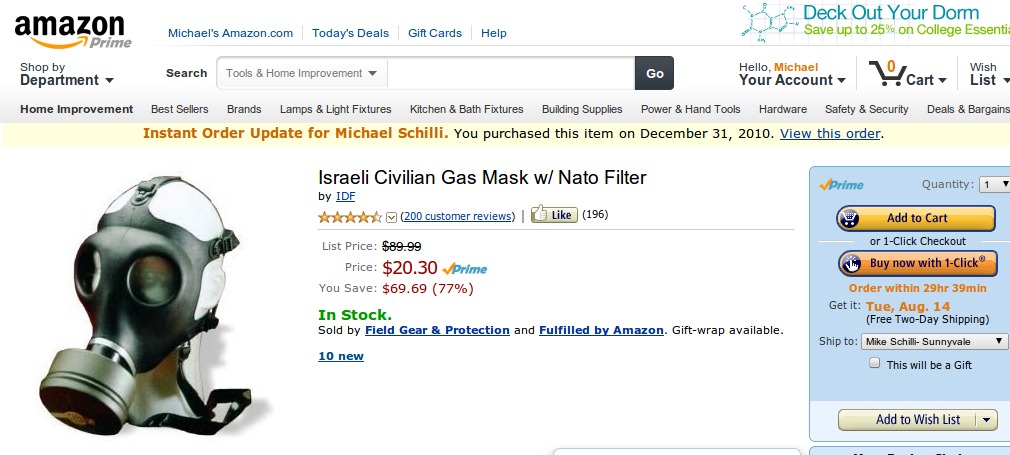Open the shopping cart icon

[884, 74]
